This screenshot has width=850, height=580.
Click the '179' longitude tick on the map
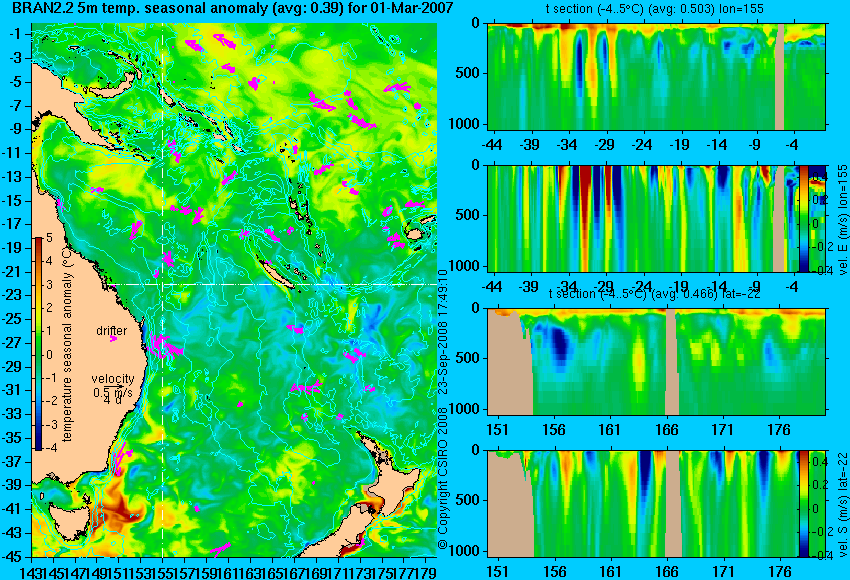pos(427,572)
